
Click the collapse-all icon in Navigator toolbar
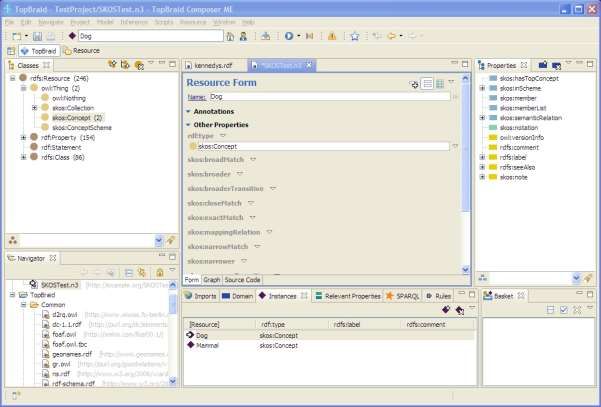coord(128,273)
